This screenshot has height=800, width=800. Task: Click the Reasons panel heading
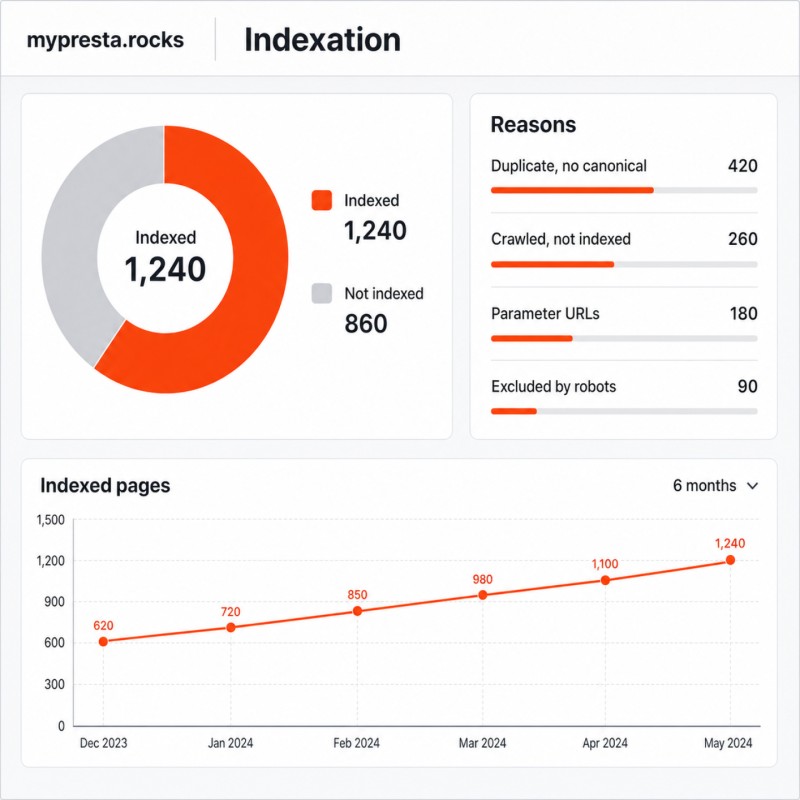click(x=533, y=124)
